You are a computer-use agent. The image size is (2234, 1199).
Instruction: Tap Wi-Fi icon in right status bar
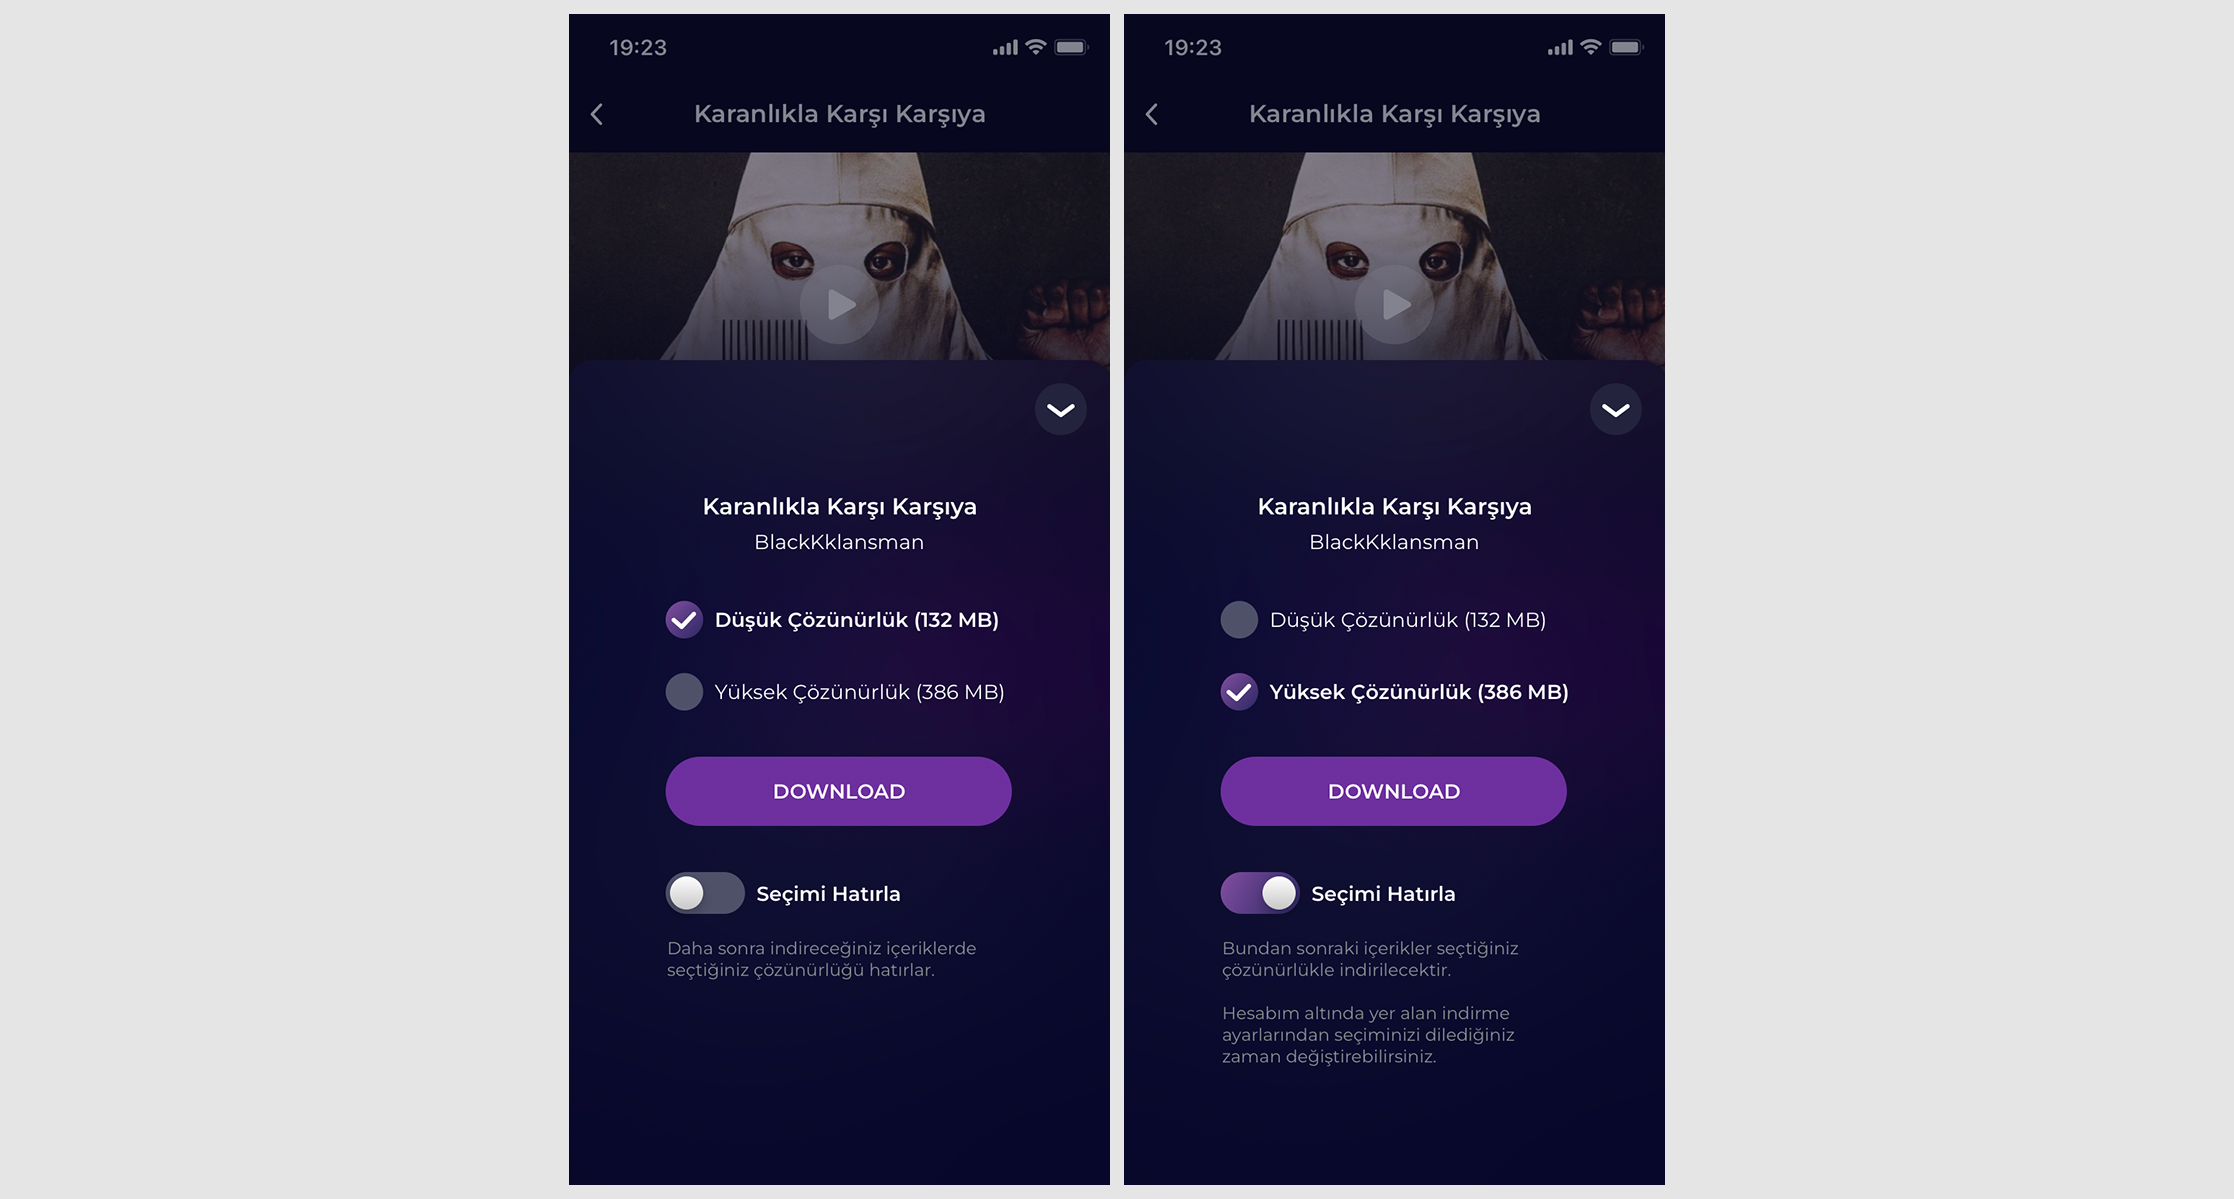coord(1591,47)
